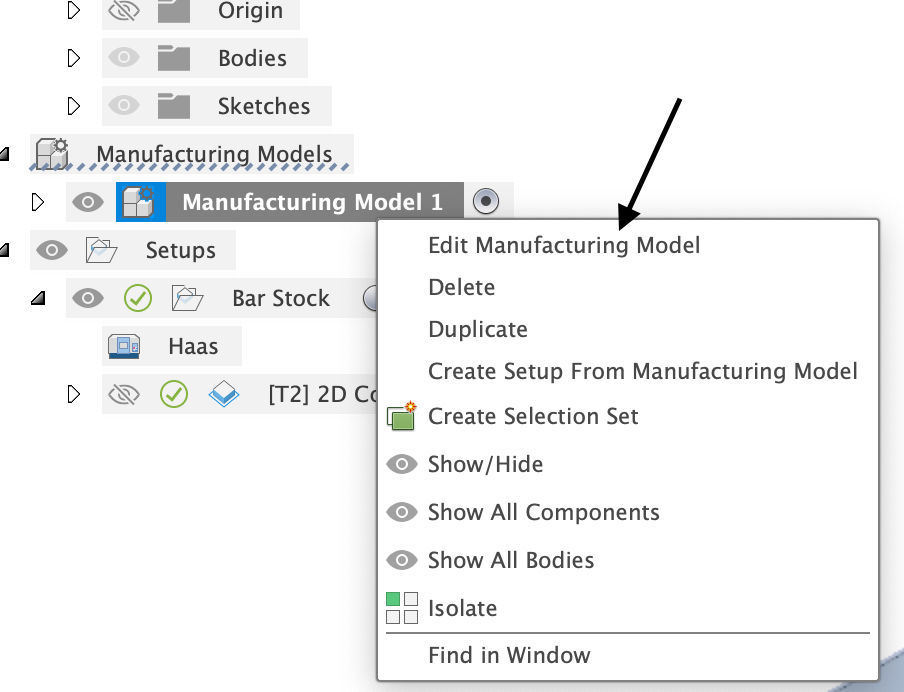
Task: Click the green checkmark on Bar Stock
Action: 138,297
